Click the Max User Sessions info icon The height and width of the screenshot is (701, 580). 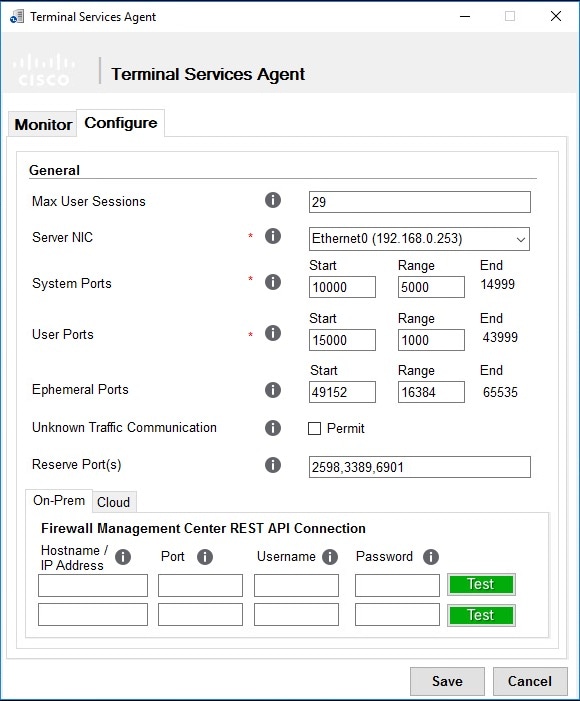coord(273,200)
